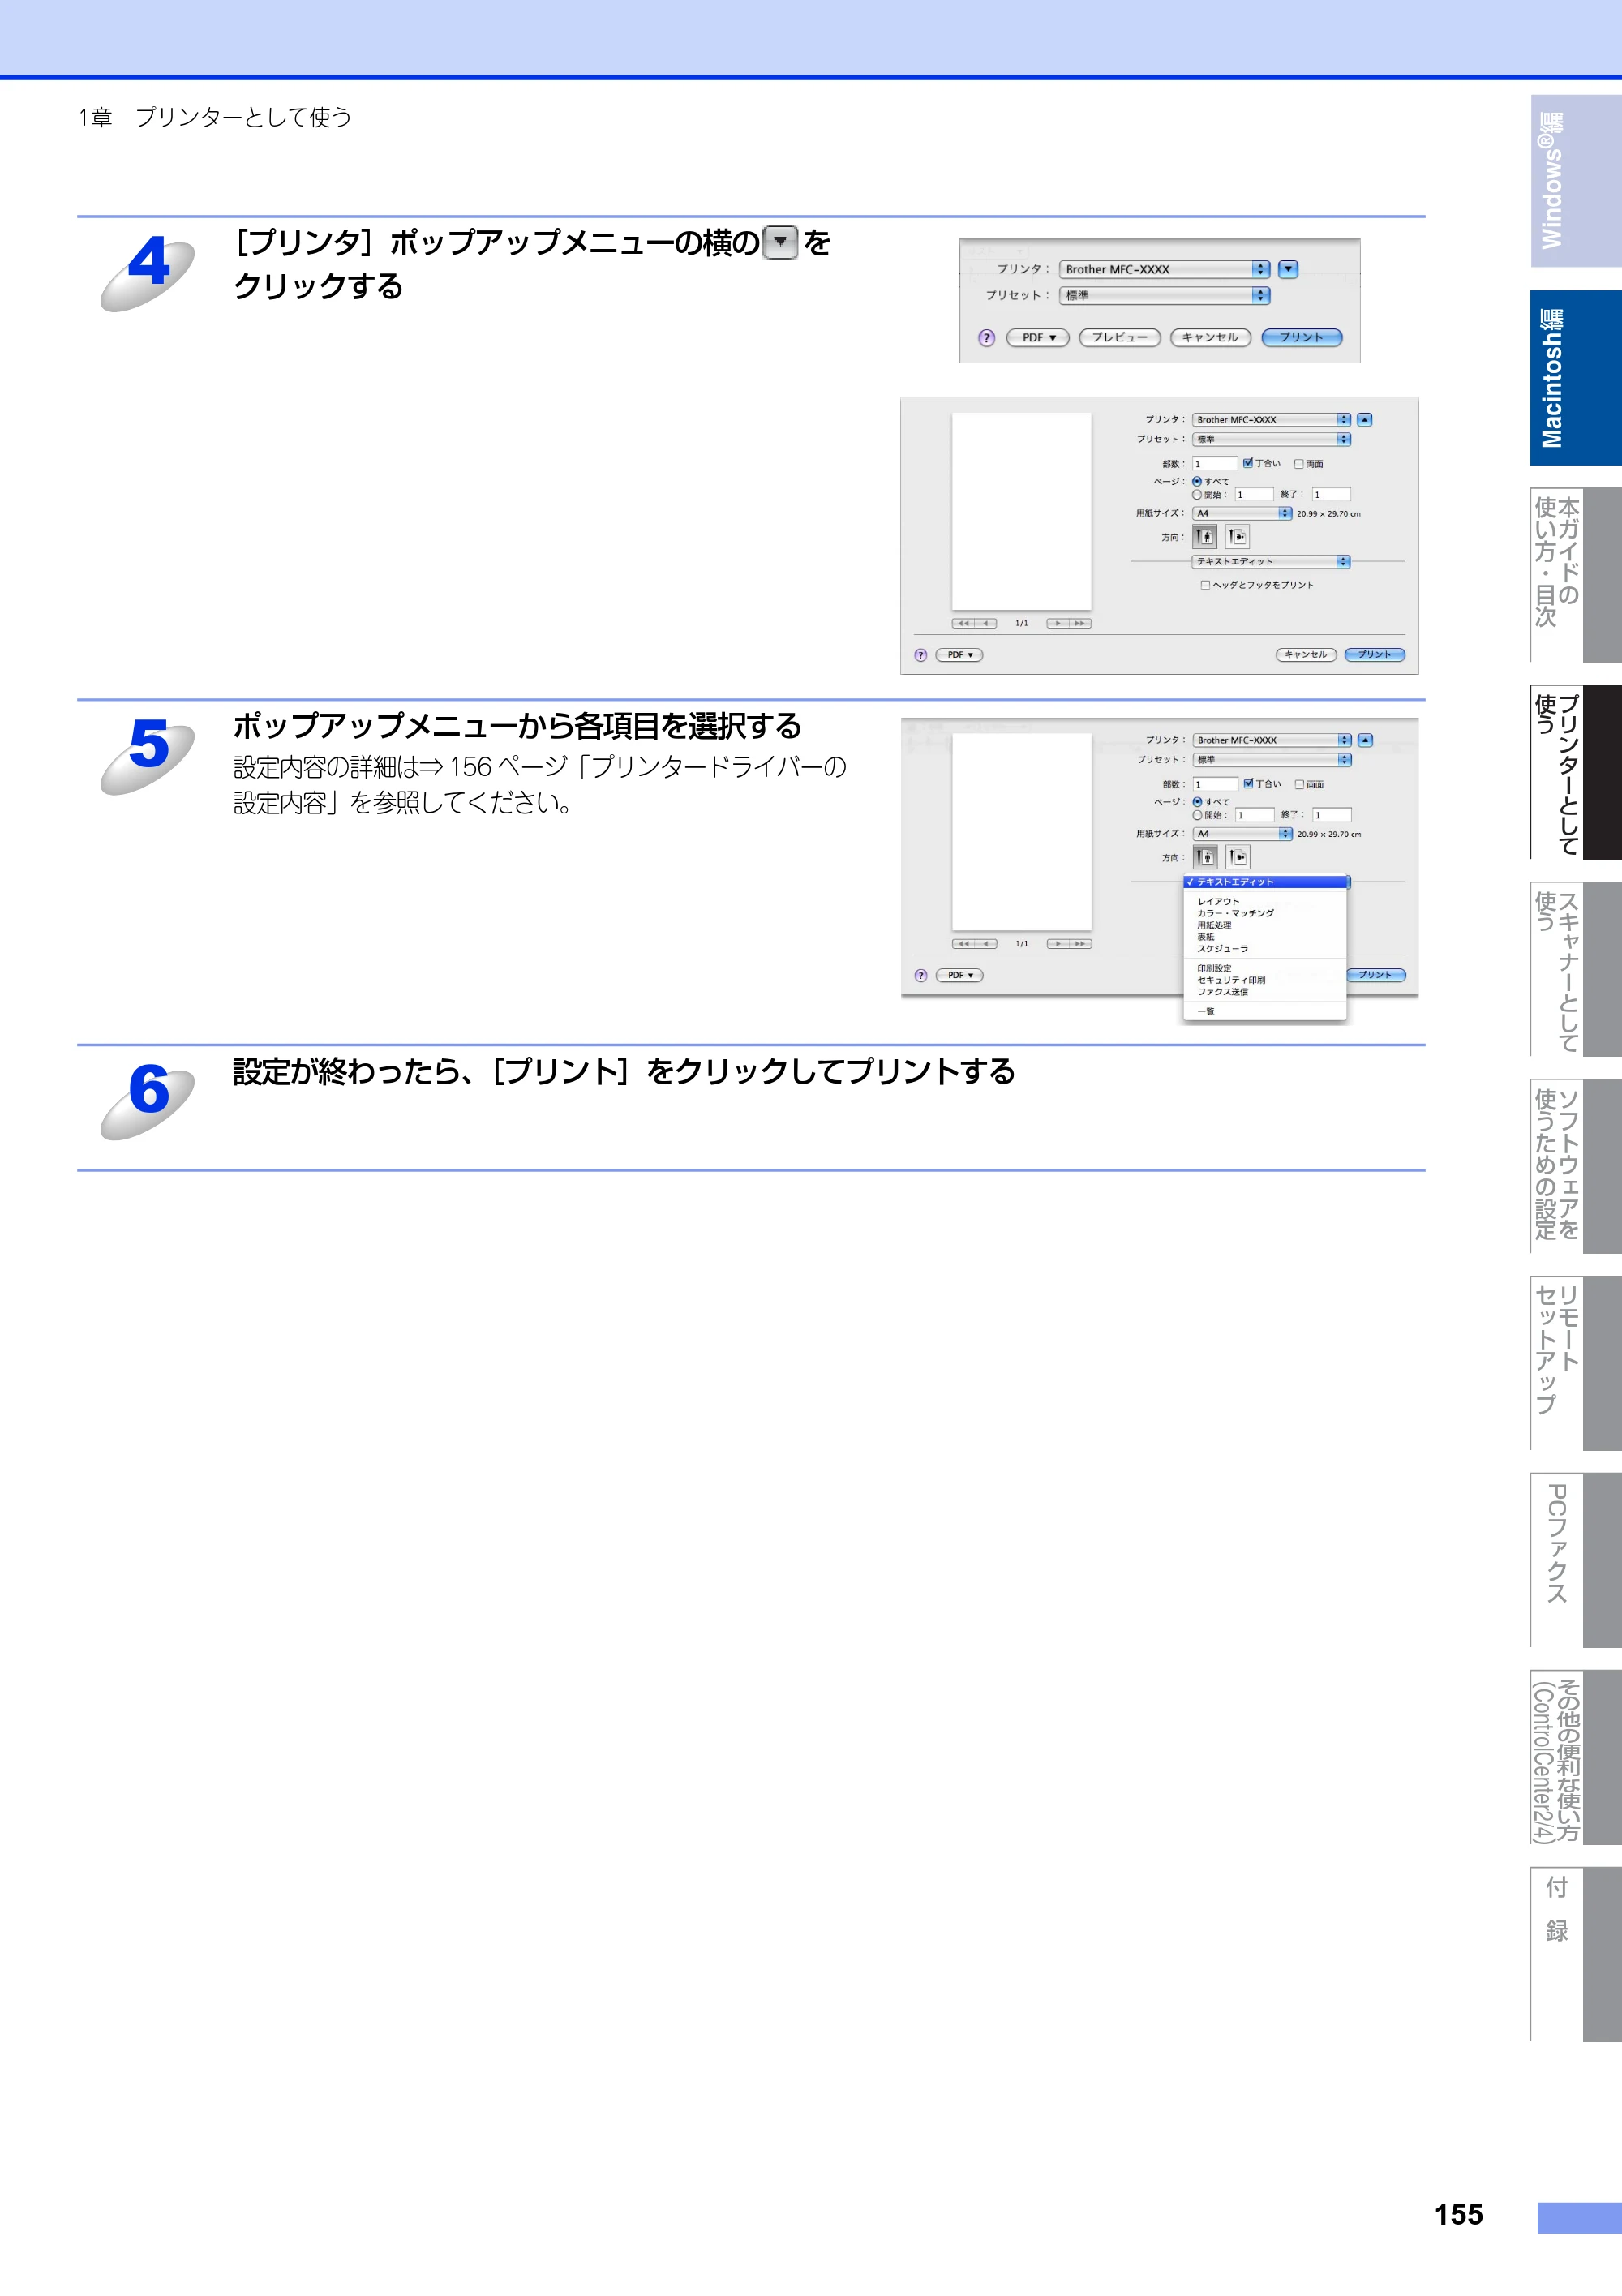
Task: Open スキャナーとして使う side tab
Action: pos(1575,969)
